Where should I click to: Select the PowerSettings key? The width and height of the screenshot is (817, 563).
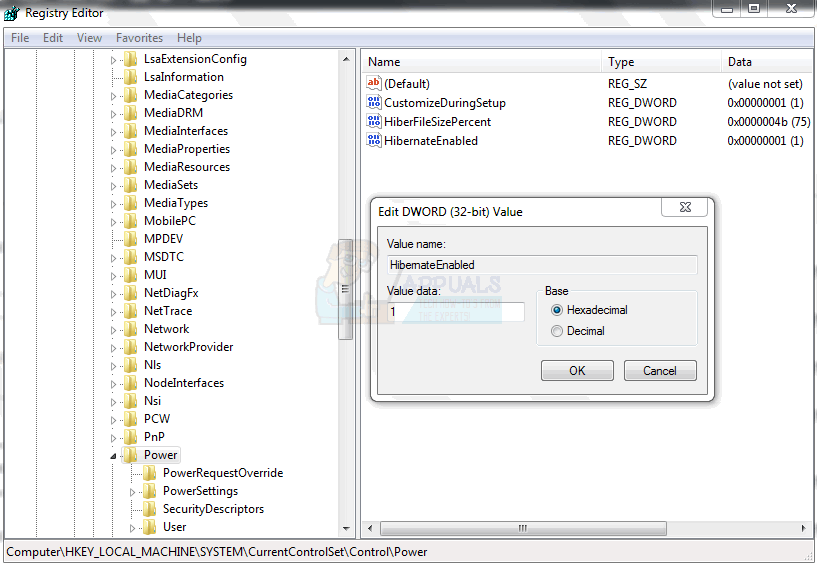coord(201,491)
